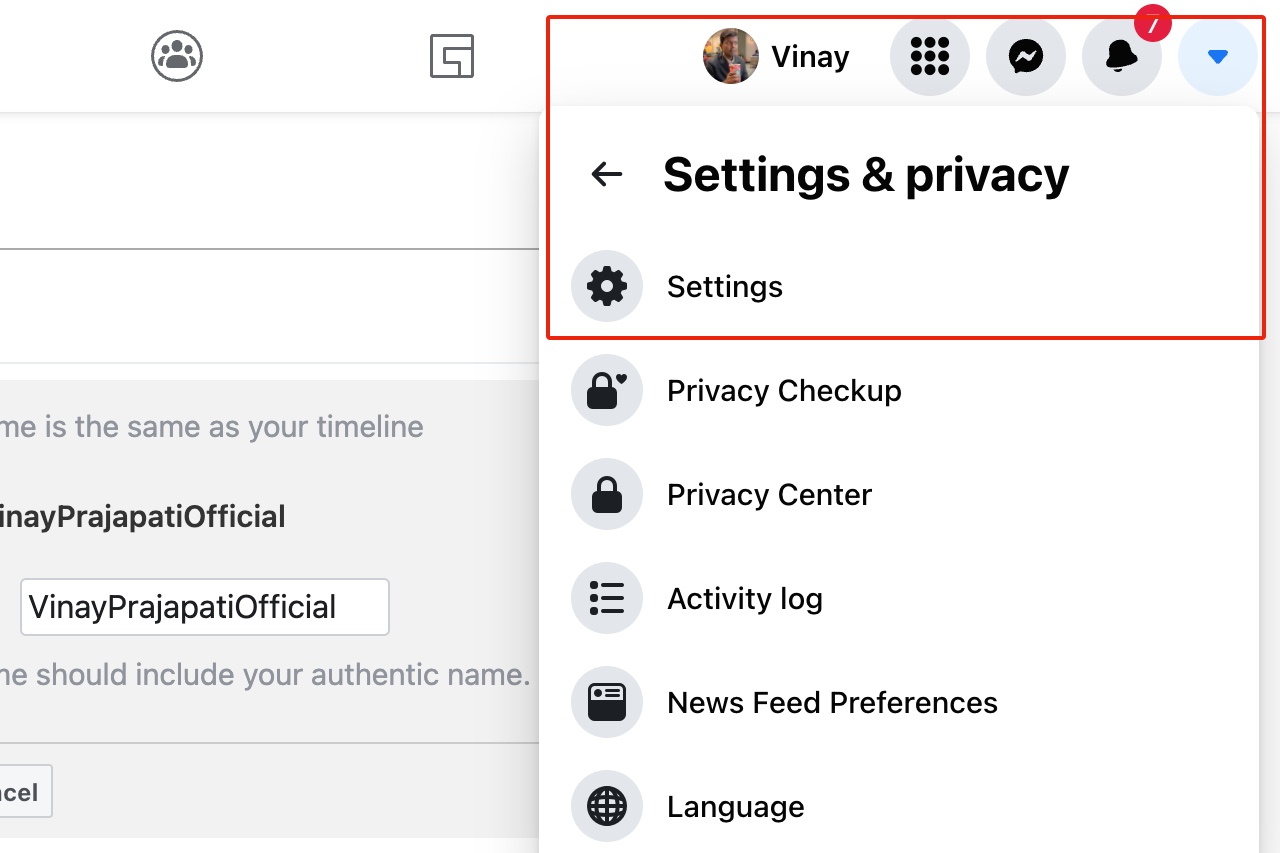This screenshot has width=1280, height=853.
Task: Click Vinay's profile picture thumbnail
Action: (x=730, y=56)
